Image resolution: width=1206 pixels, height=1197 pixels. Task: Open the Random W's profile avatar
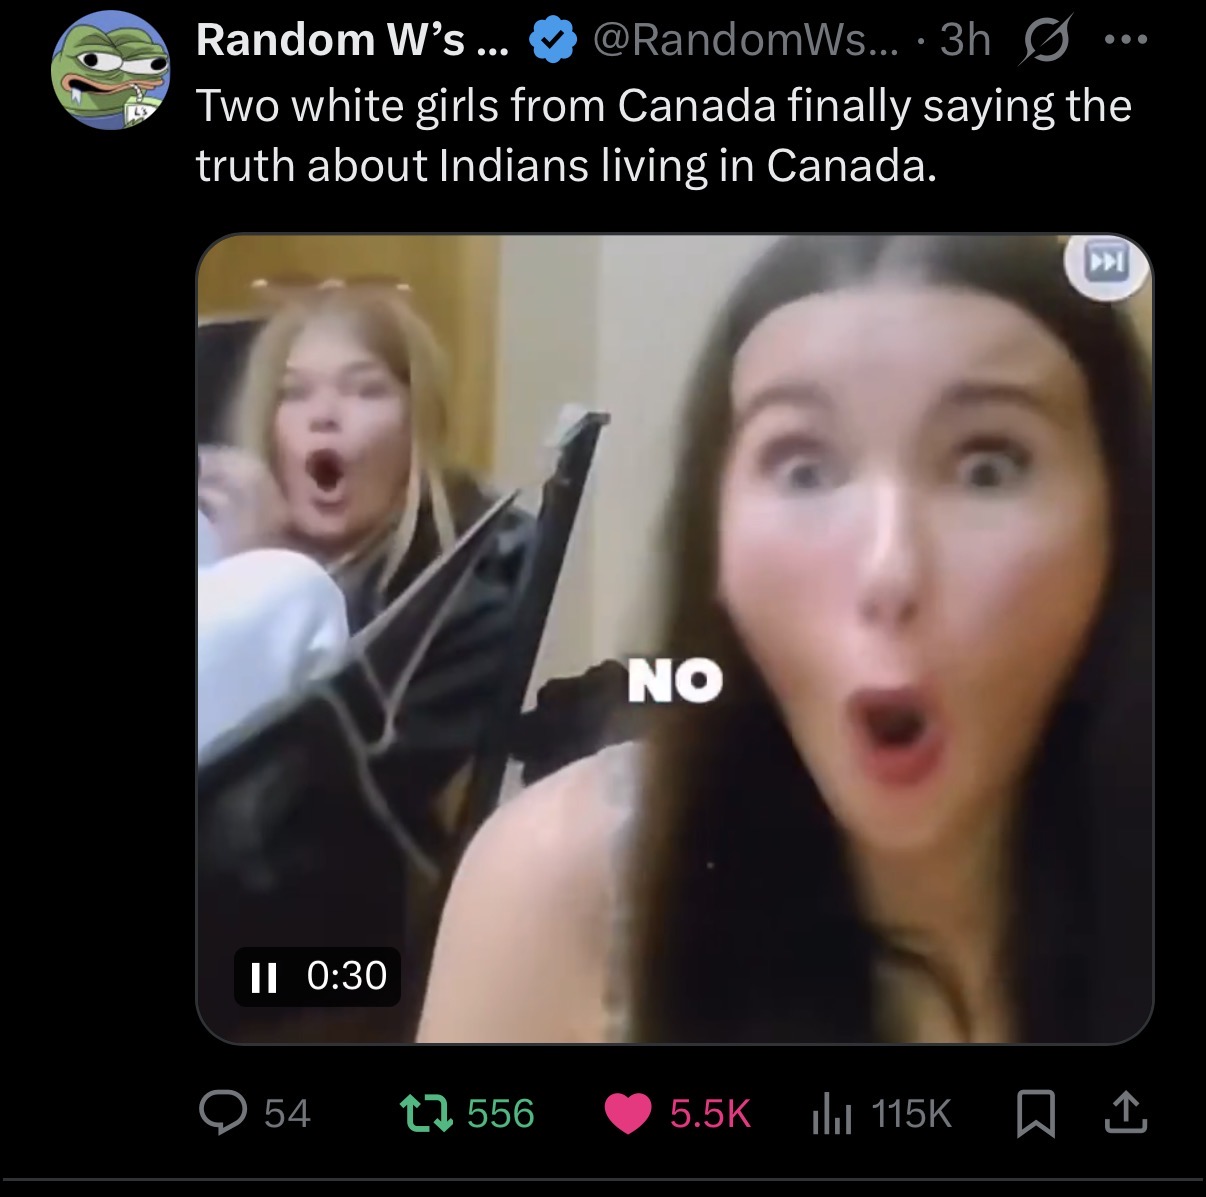pyautogui.click(x=110, y=70)
